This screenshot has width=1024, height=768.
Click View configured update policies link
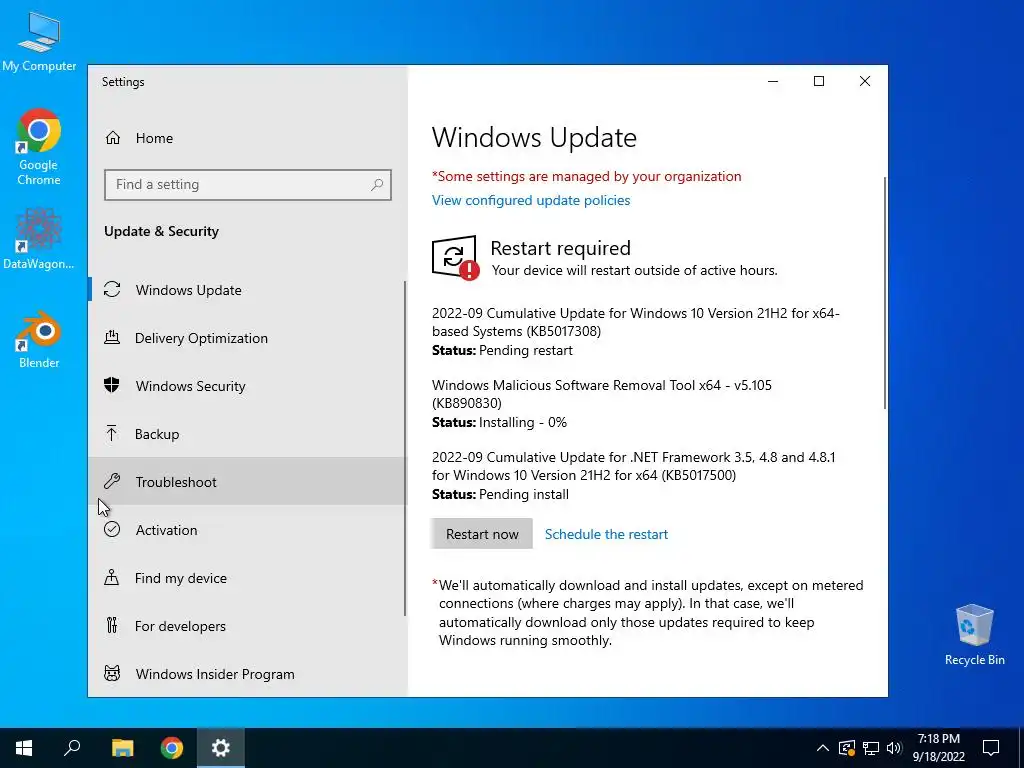pos(531,200)
